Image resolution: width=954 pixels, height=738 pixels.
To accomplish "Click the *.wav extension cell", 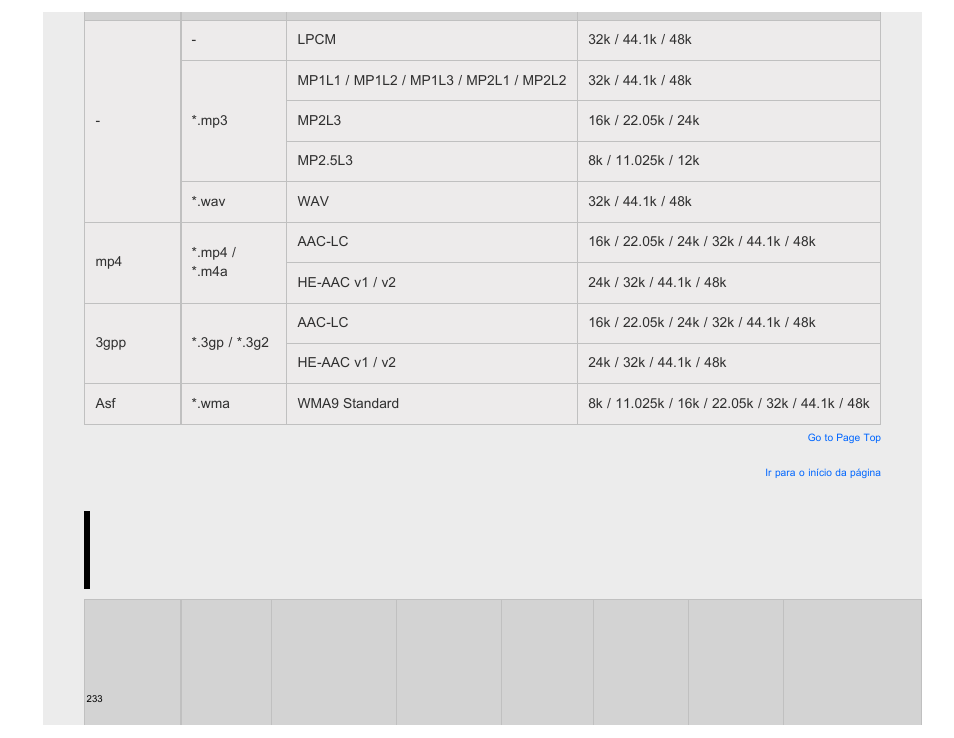I will tap(234, 202).
